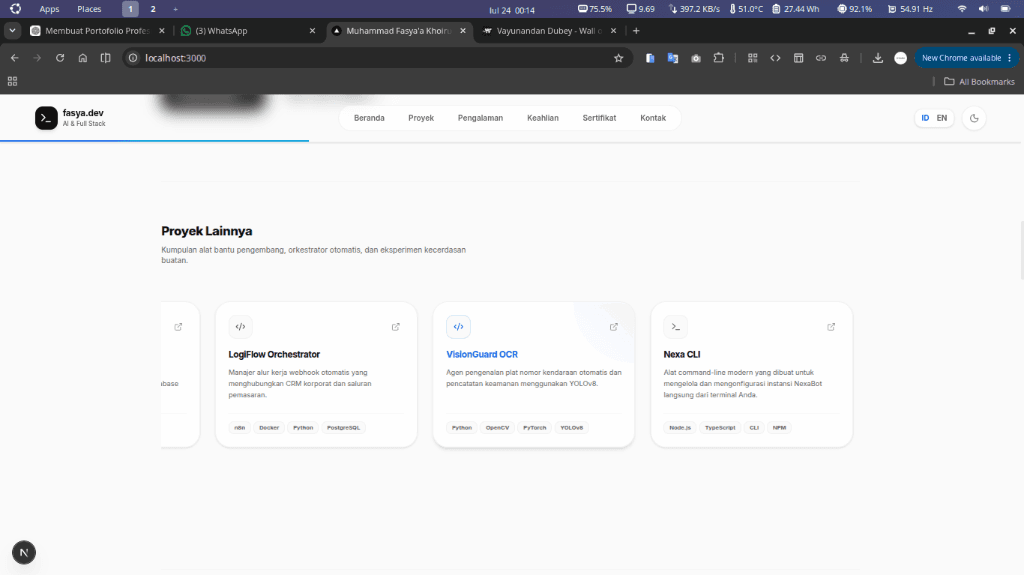
Task: Open the Chrome extensions puzzle icon
Action: point(718,58)
